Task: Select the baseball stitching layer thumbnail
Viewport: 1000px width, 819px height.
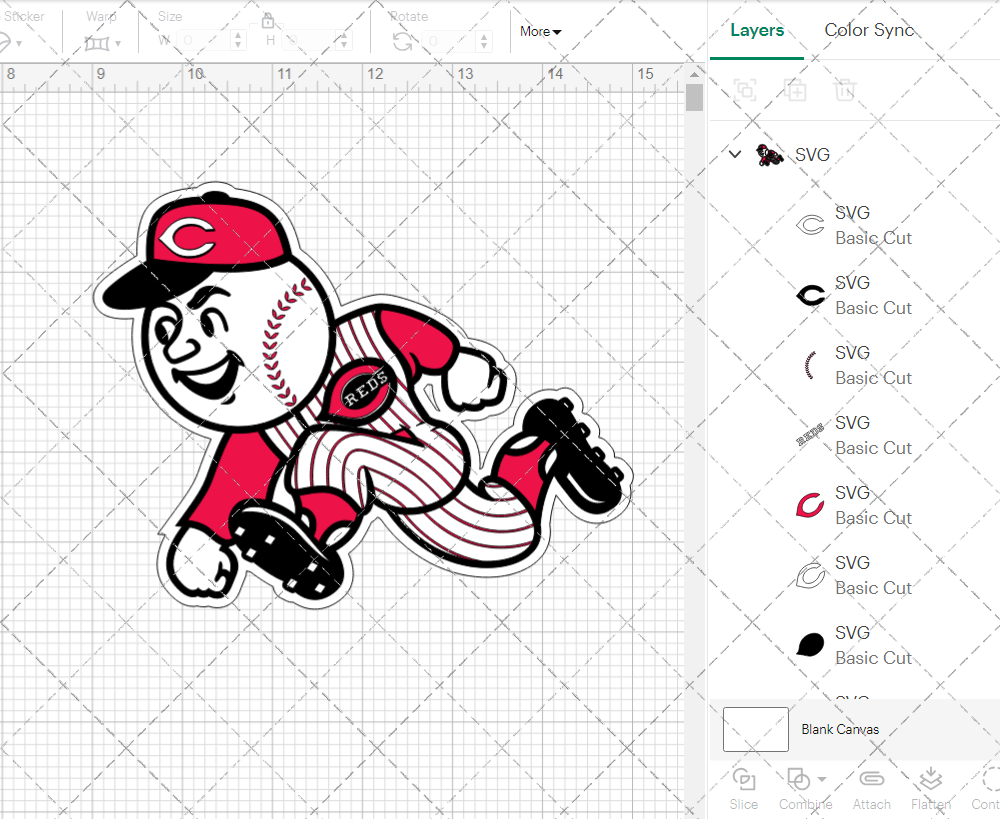Action: (x=810, y=365)
